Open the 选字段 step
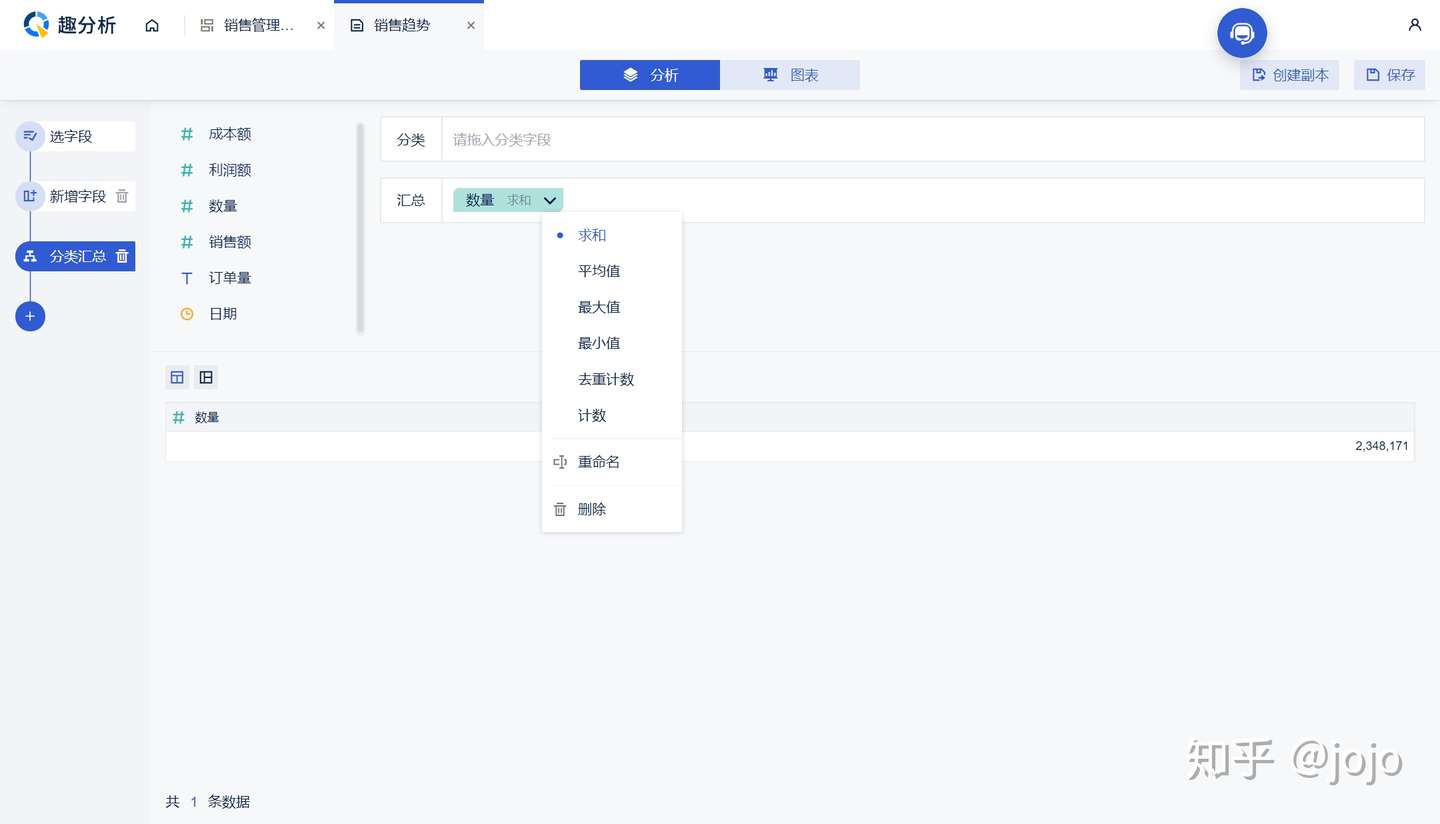1440x824 pixels. point(75,136)
